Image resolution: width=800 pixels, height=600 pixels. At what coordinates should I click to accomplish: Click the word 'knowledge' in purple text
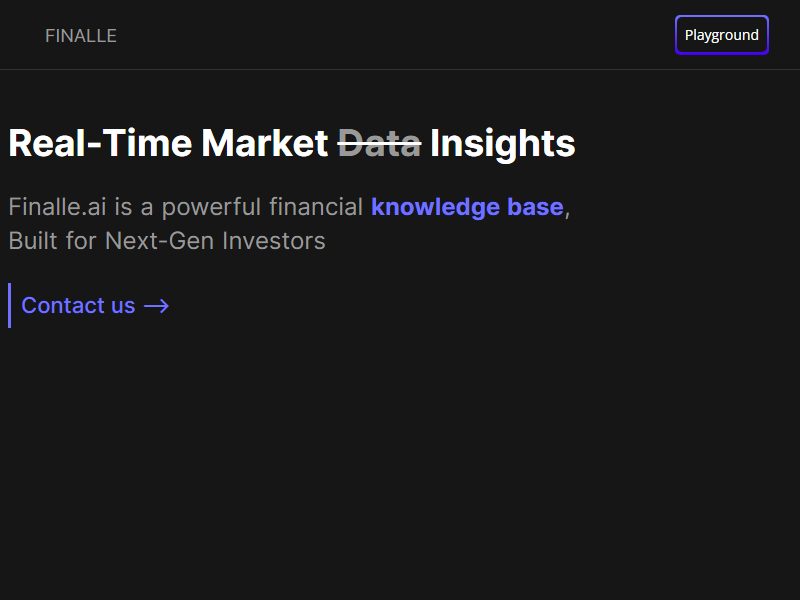tap(435, 208)
